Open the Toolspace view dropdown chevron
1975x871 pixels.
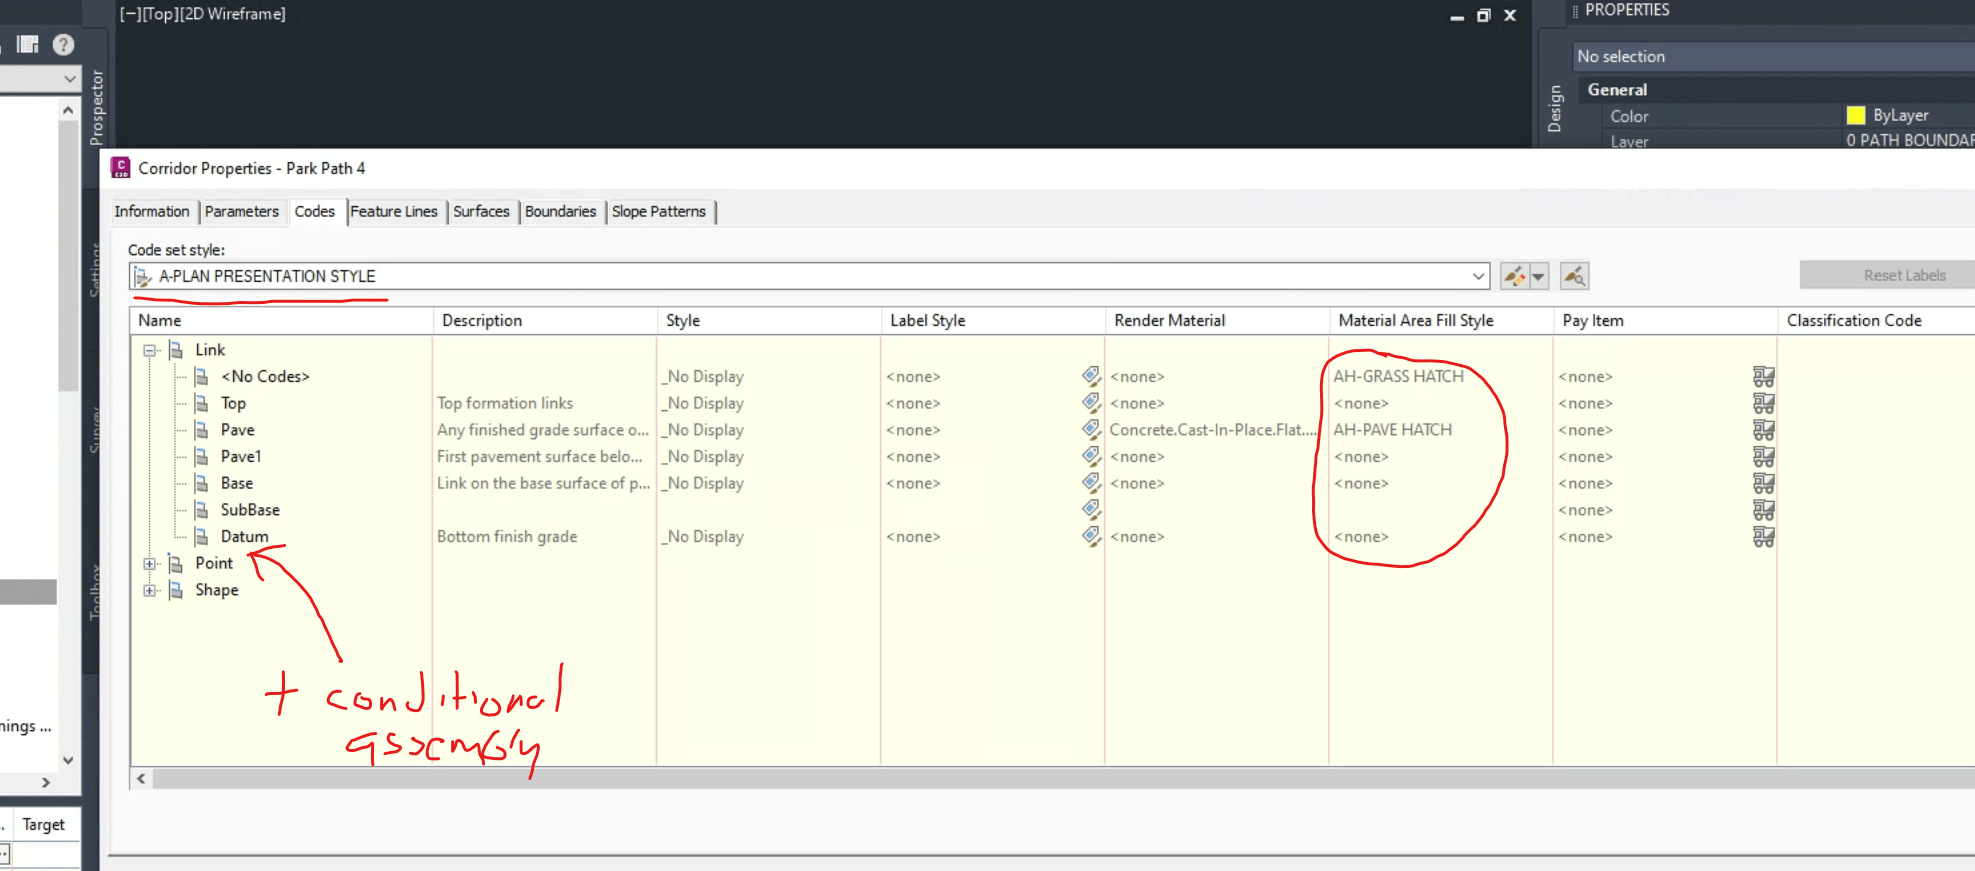coord(69,78)
